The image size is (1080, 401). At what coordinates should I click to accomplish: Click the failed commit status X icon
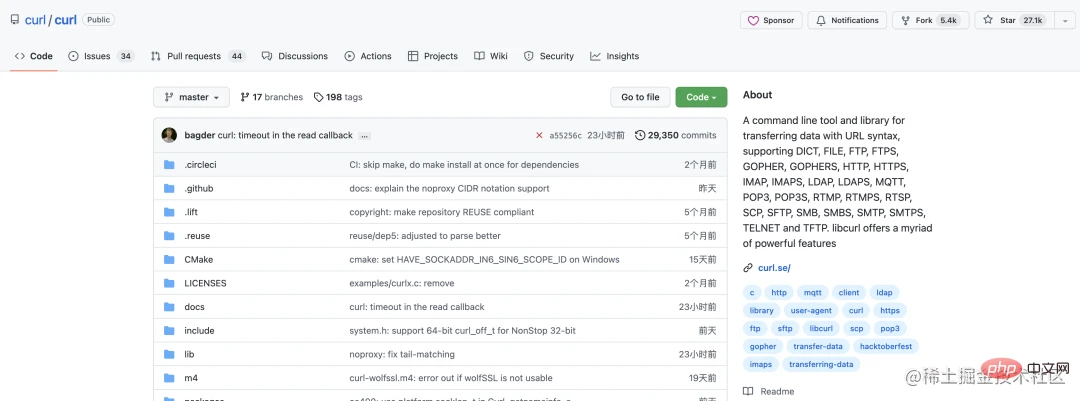[x=539, y=135]
